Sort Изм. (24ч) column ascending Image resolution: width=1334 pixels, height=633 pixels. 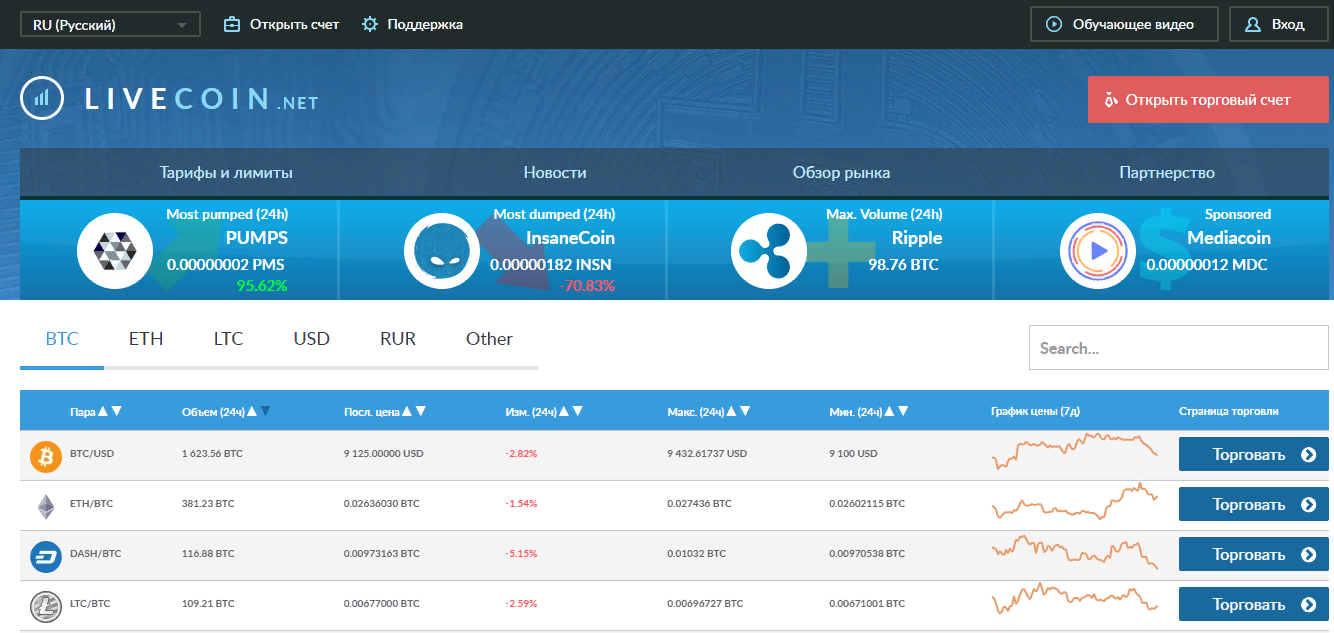point(564,411)
